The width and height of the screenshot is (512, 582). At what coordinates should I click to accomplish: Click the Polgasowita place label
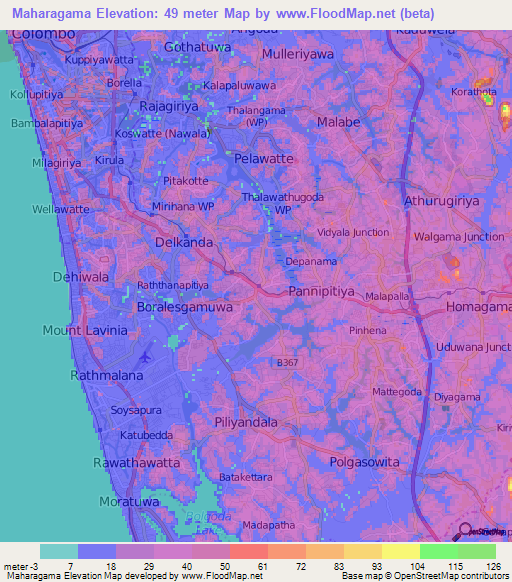point(365,462)
